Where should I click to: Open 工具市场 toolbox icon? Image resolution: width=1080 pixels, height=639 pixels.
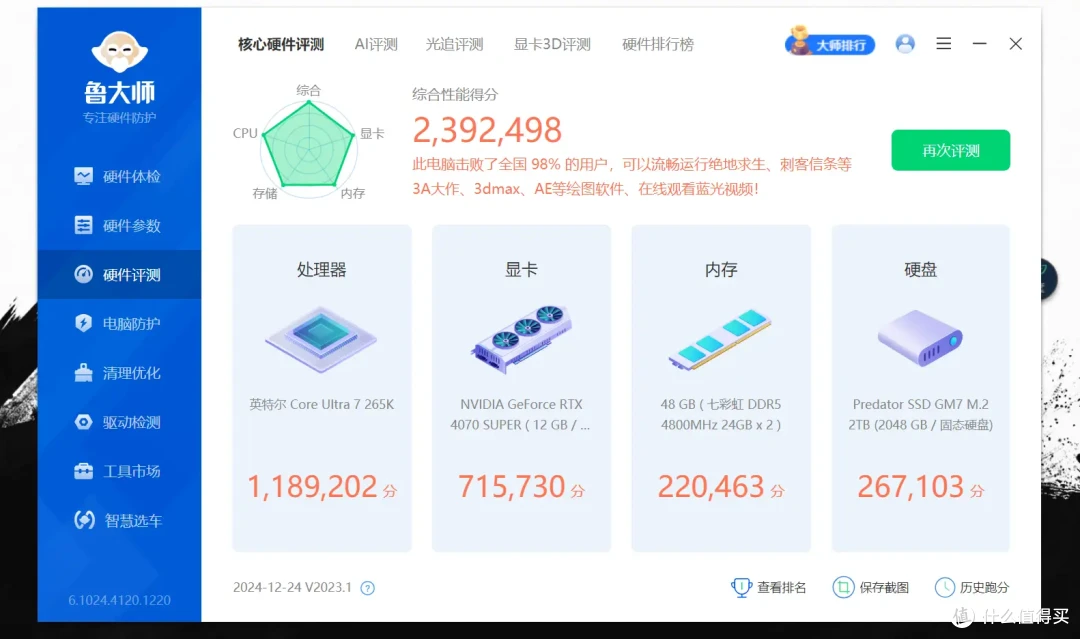point(83,471)
